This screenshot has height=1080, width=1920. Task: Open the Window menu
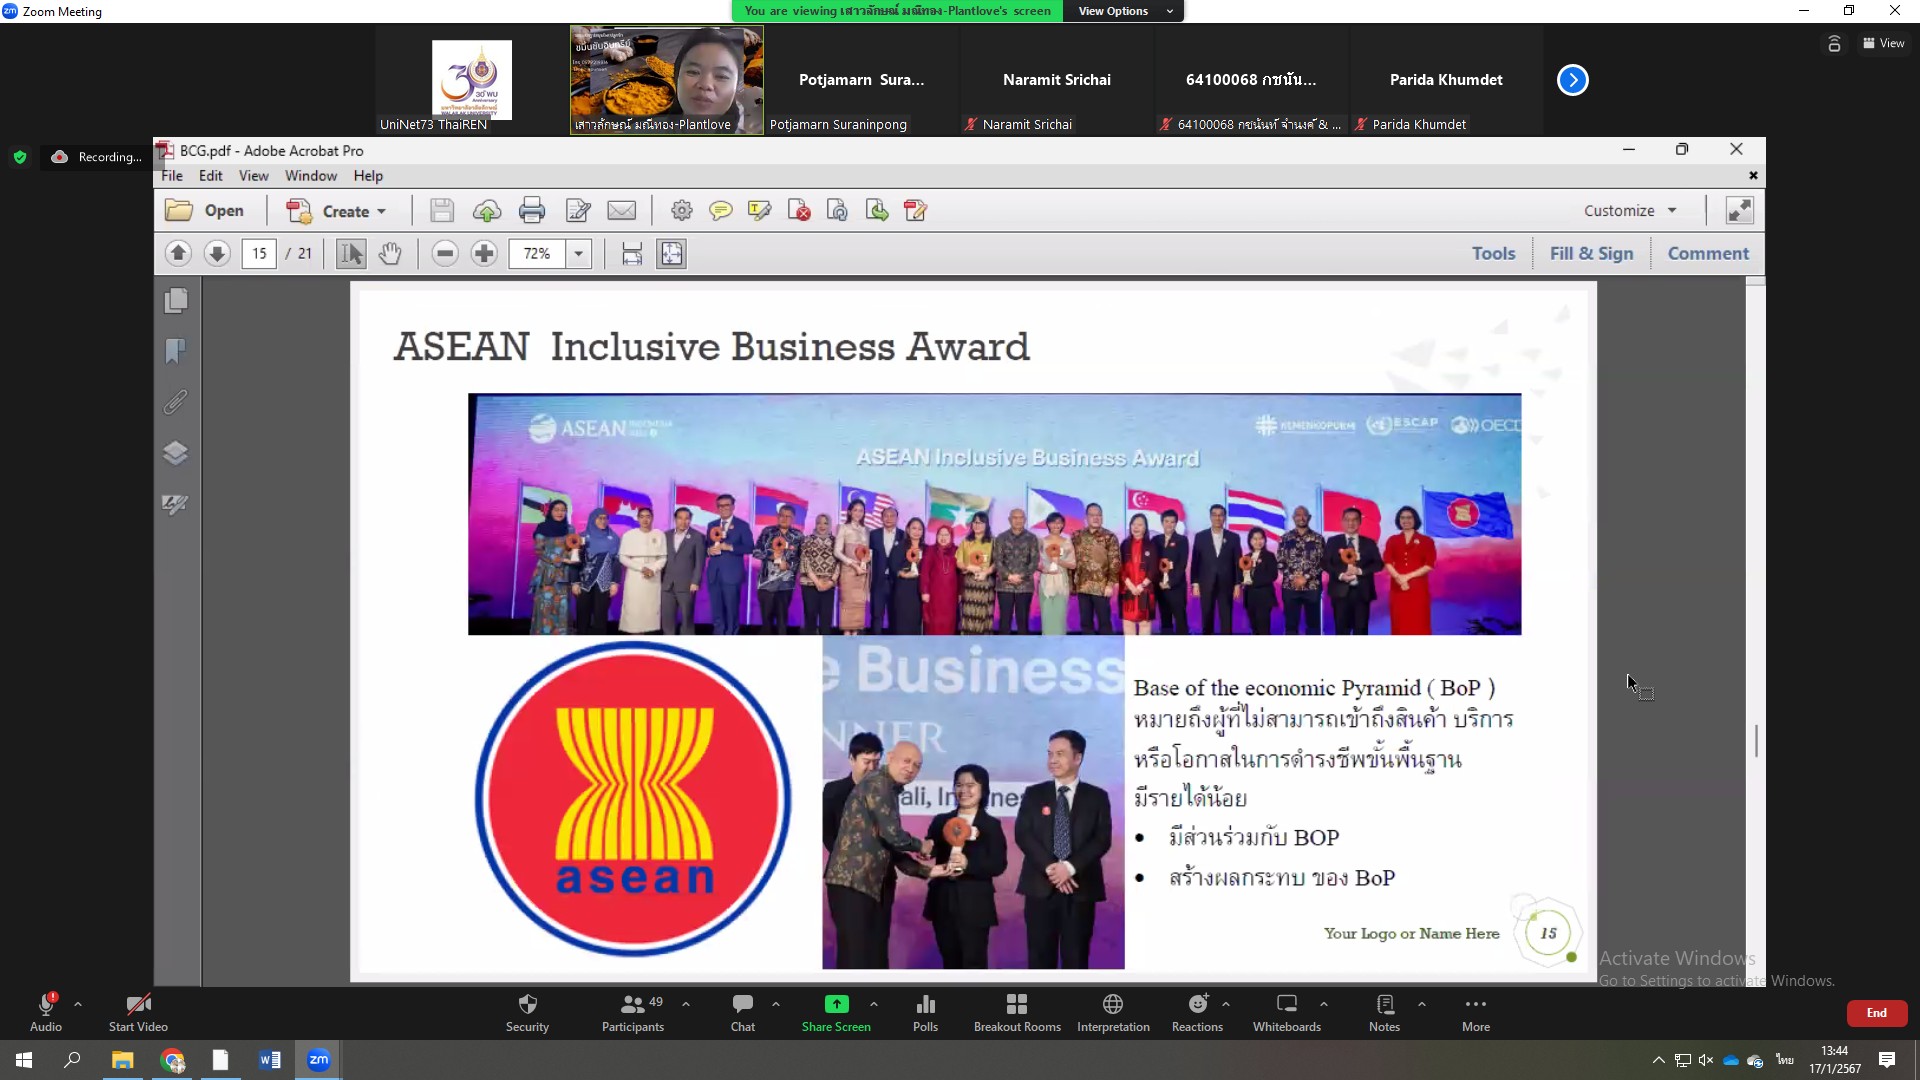[310, 176]
